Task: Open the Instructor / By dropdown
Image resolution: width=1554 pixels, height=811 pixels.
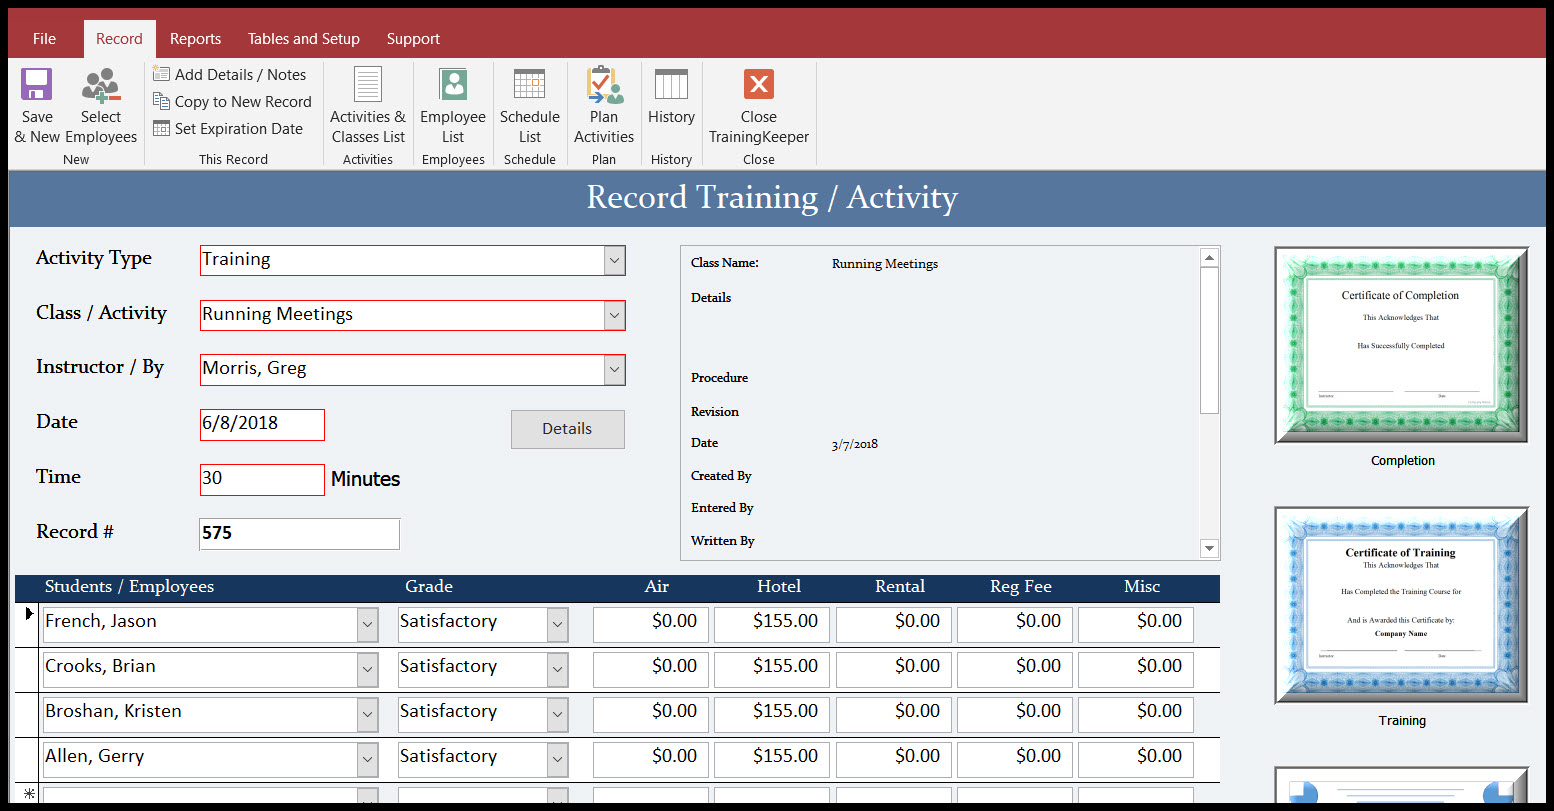Action: pyautogui.click(x=614, y=369)
